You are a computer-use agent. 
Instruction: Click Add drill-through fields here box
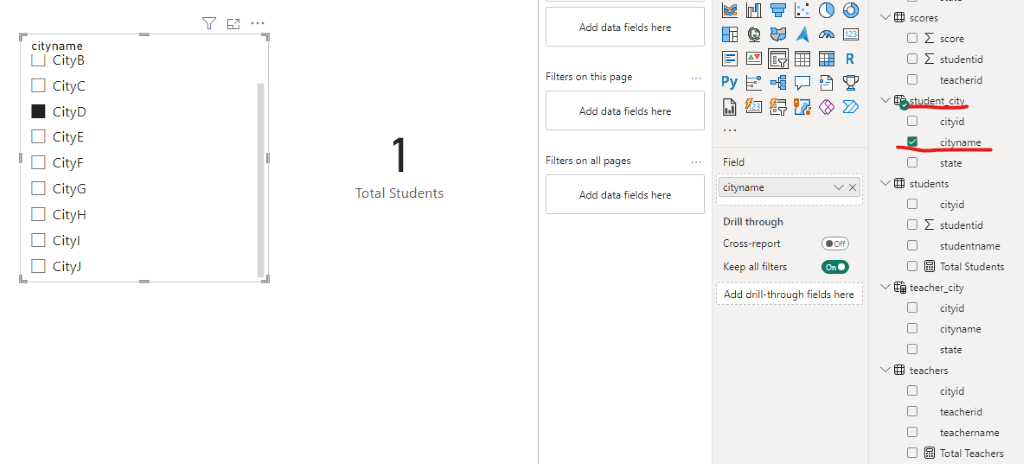pos(789,294)
